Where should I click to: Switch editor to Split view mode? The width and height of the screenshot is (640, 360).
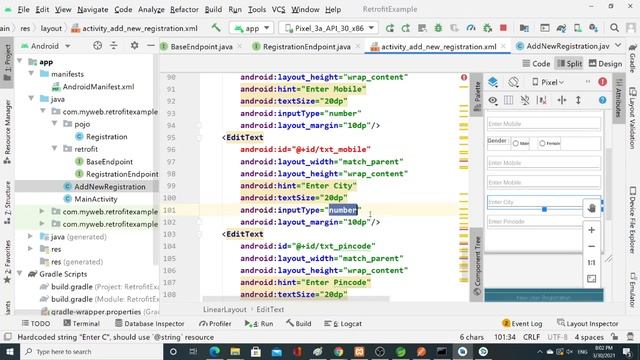[570, 64]
